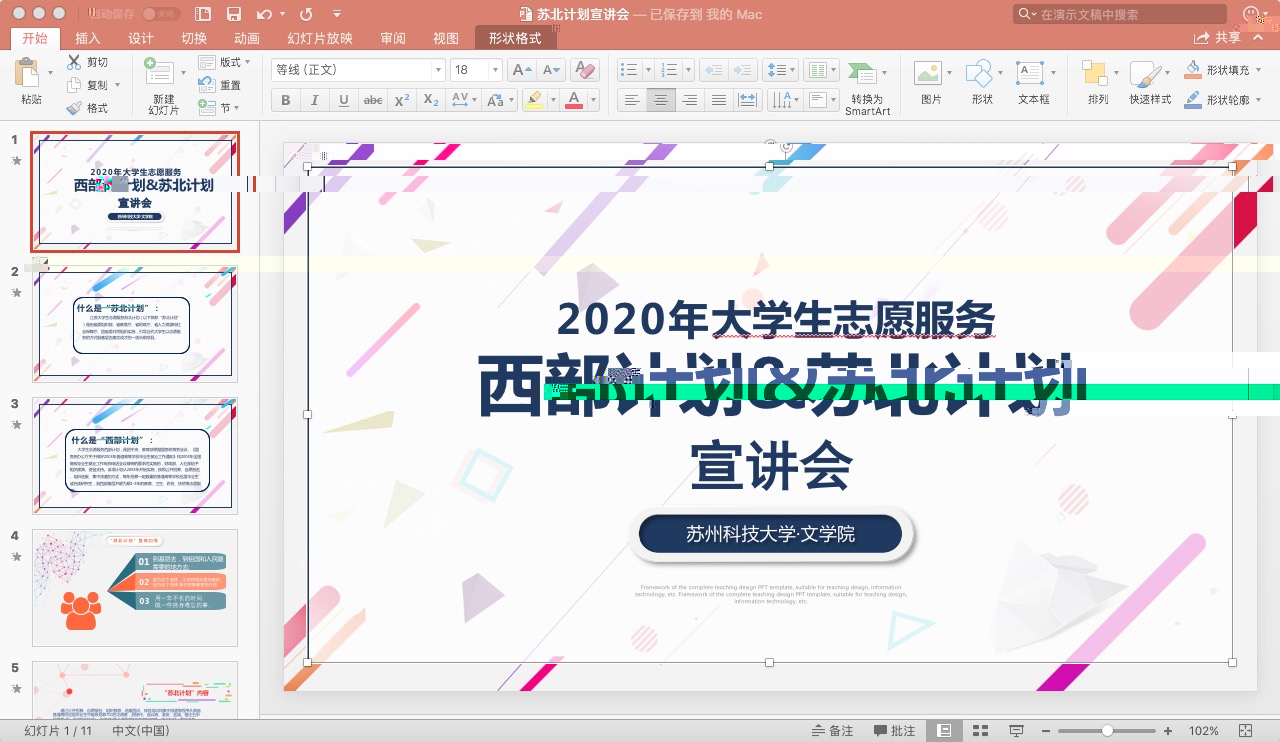Open the font color dropdown arrow
Image resolution: width=1280 pixels, height=742 pixels.
coord(593,100)
